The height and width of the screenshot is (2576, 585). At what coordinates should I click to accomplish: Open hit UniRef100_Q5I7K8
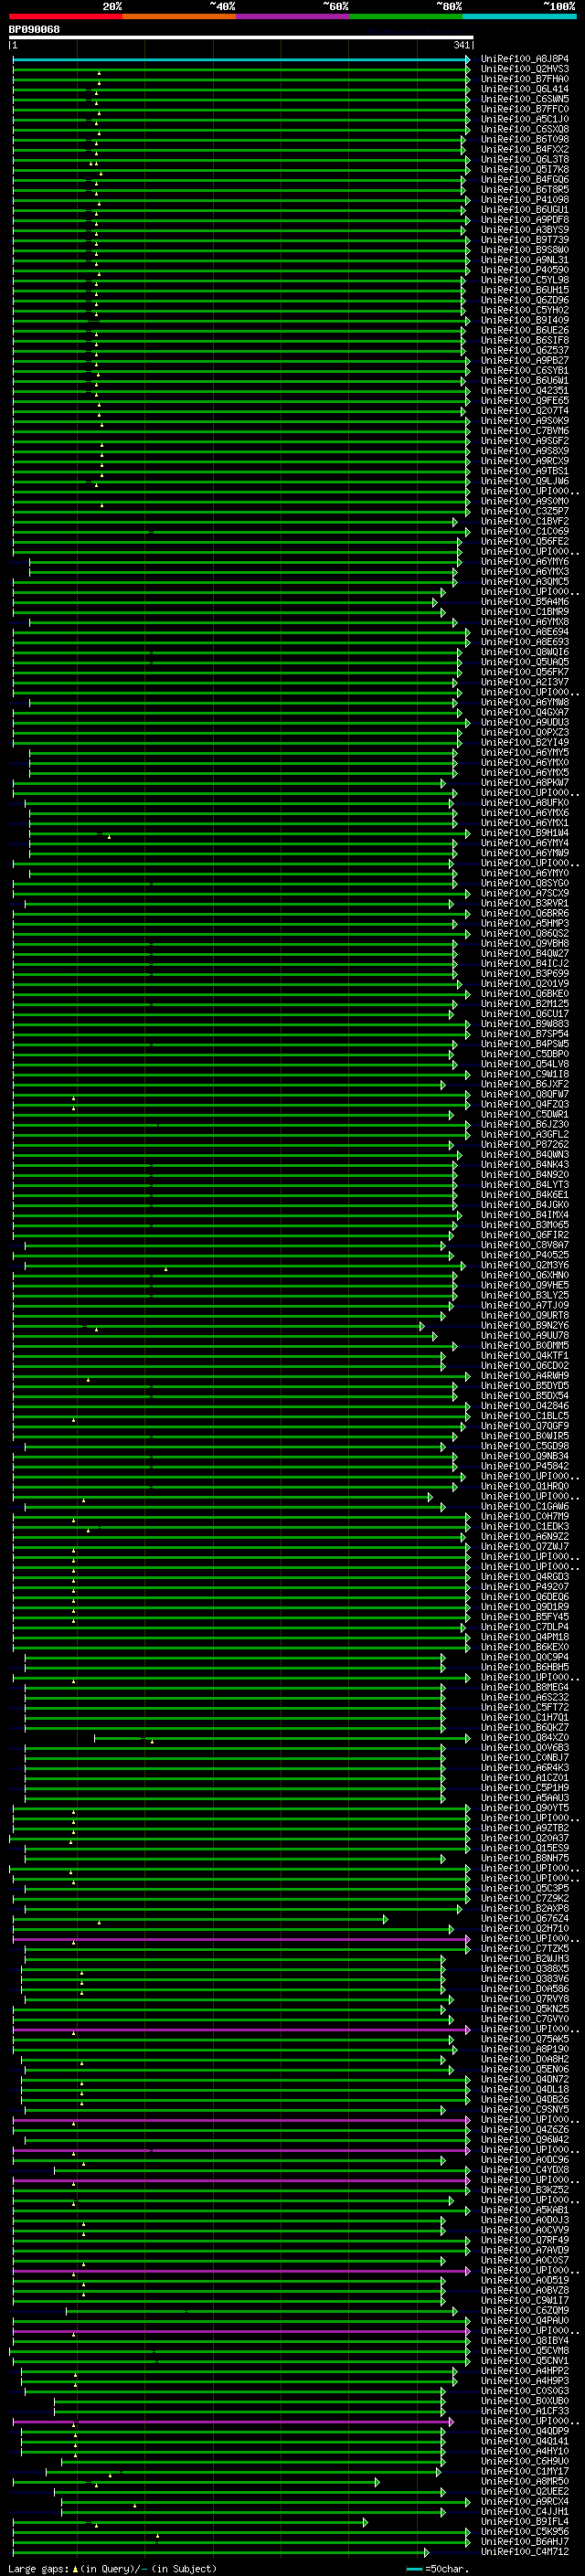point(525,169)
